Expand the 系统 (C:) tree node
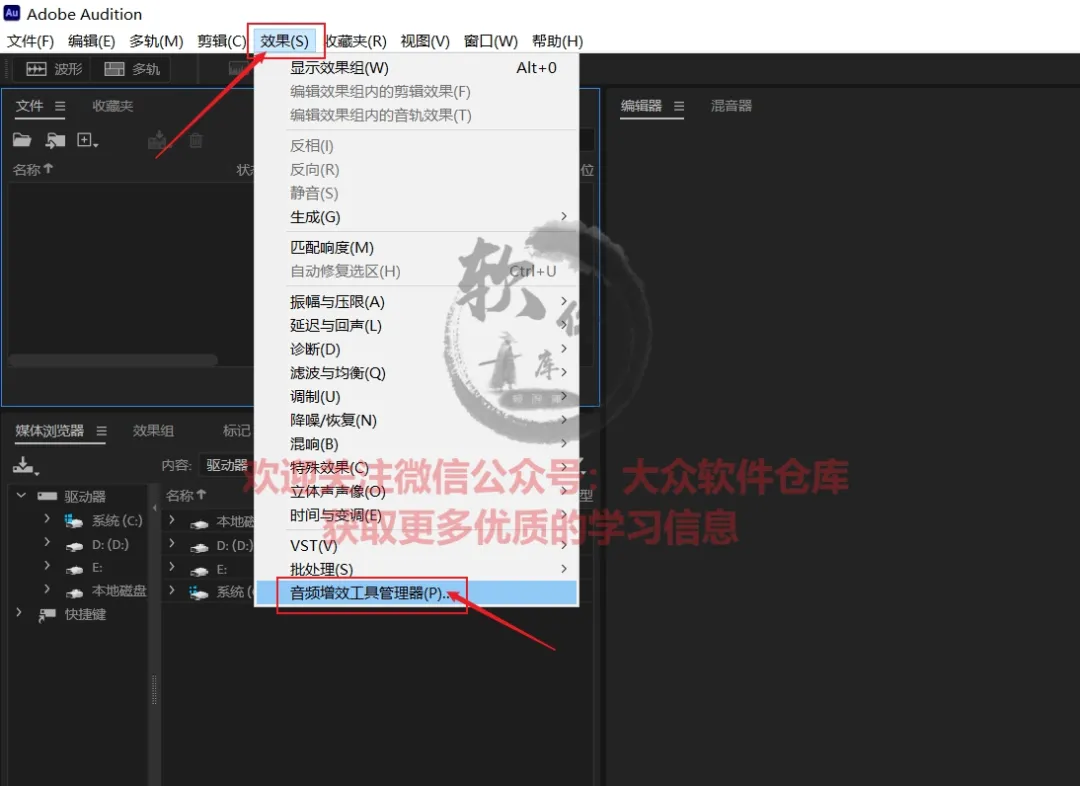 pyautogui.click(x=47, y=519)
